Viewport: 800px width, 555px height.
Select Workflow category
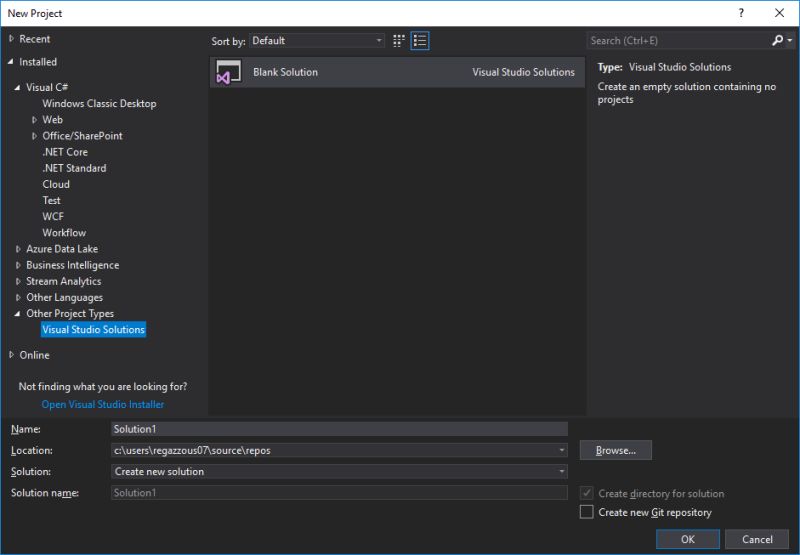(x=64, y=233)
